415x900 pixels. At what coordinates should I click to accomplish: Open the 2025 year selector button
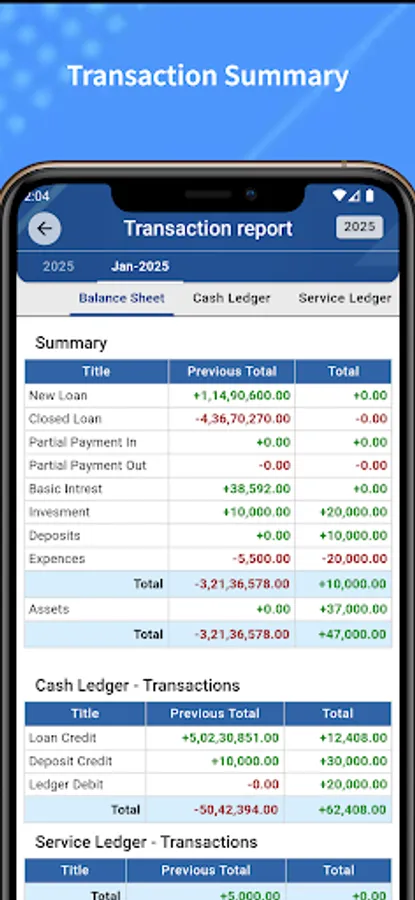click(x=359, y=227)
